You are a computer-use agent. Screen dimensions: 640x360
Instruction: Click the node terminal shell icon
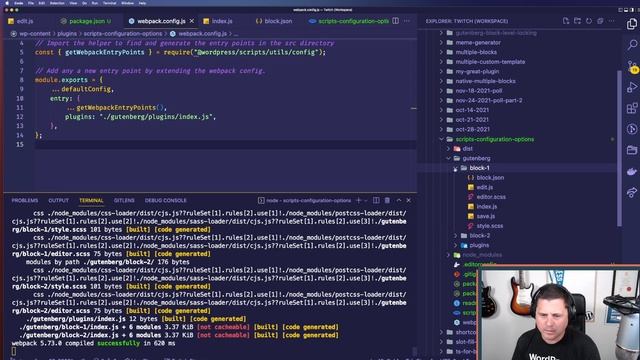click(261, 200)
